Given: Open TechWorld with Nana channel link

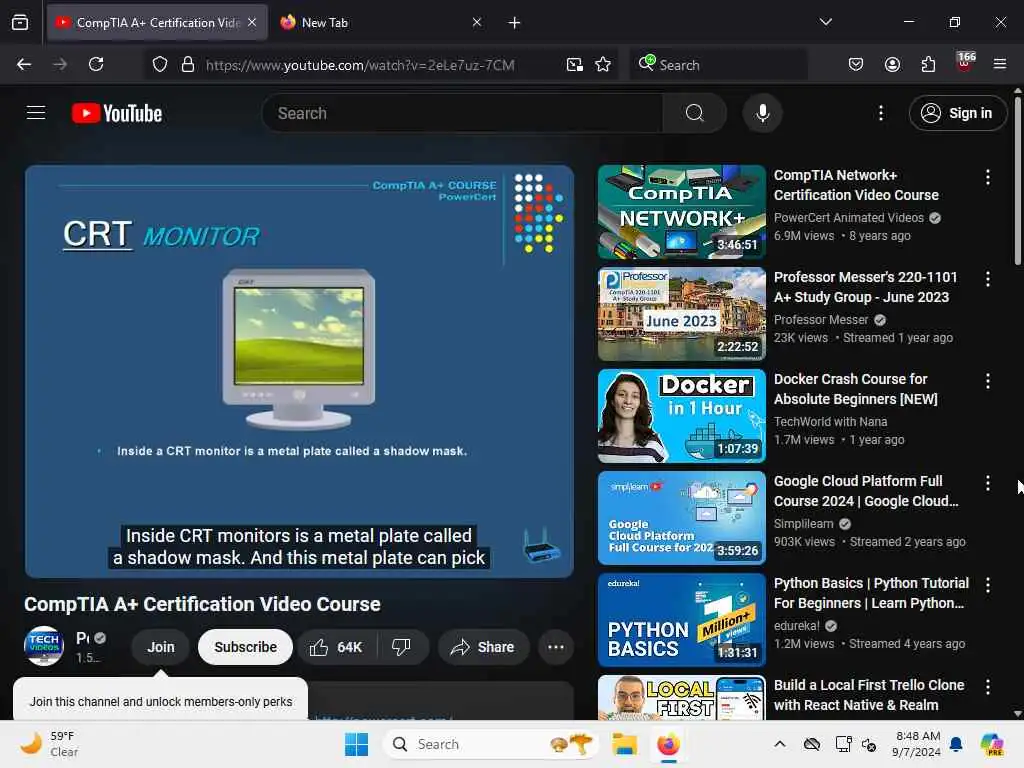Looking at the screenshot, I should pos(830,422).
